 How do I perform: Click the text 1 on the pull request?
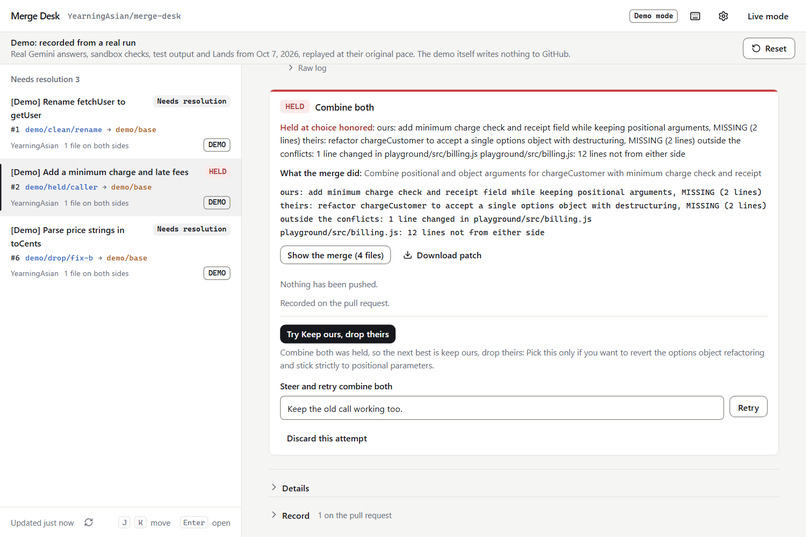click(x=355, y=515)
